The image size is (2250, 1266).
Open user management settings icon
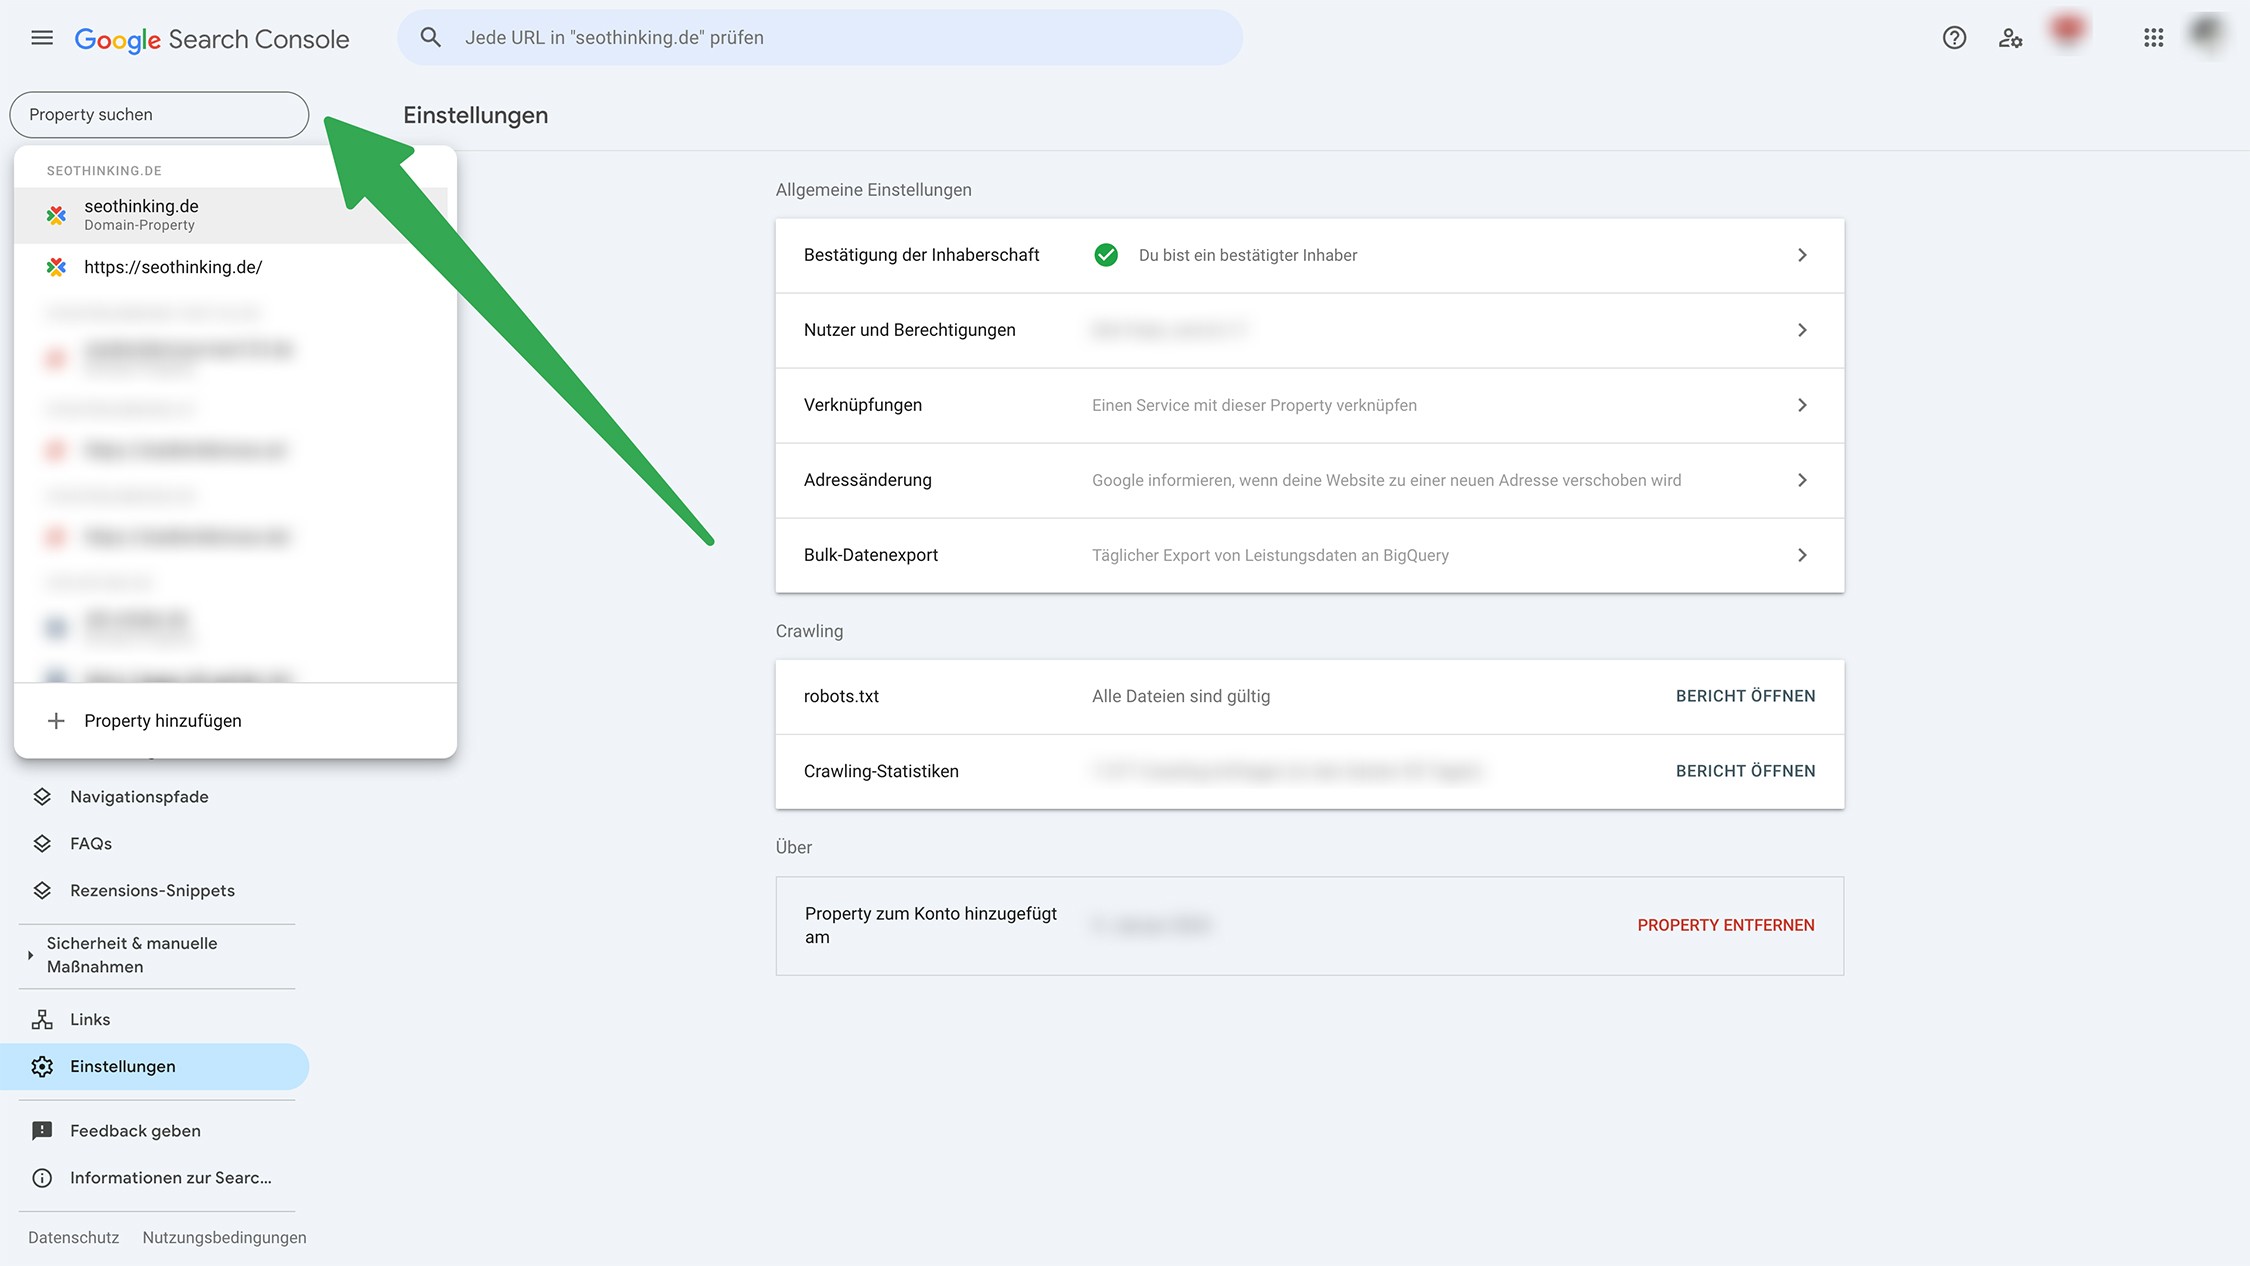(x=2010, y=38)
